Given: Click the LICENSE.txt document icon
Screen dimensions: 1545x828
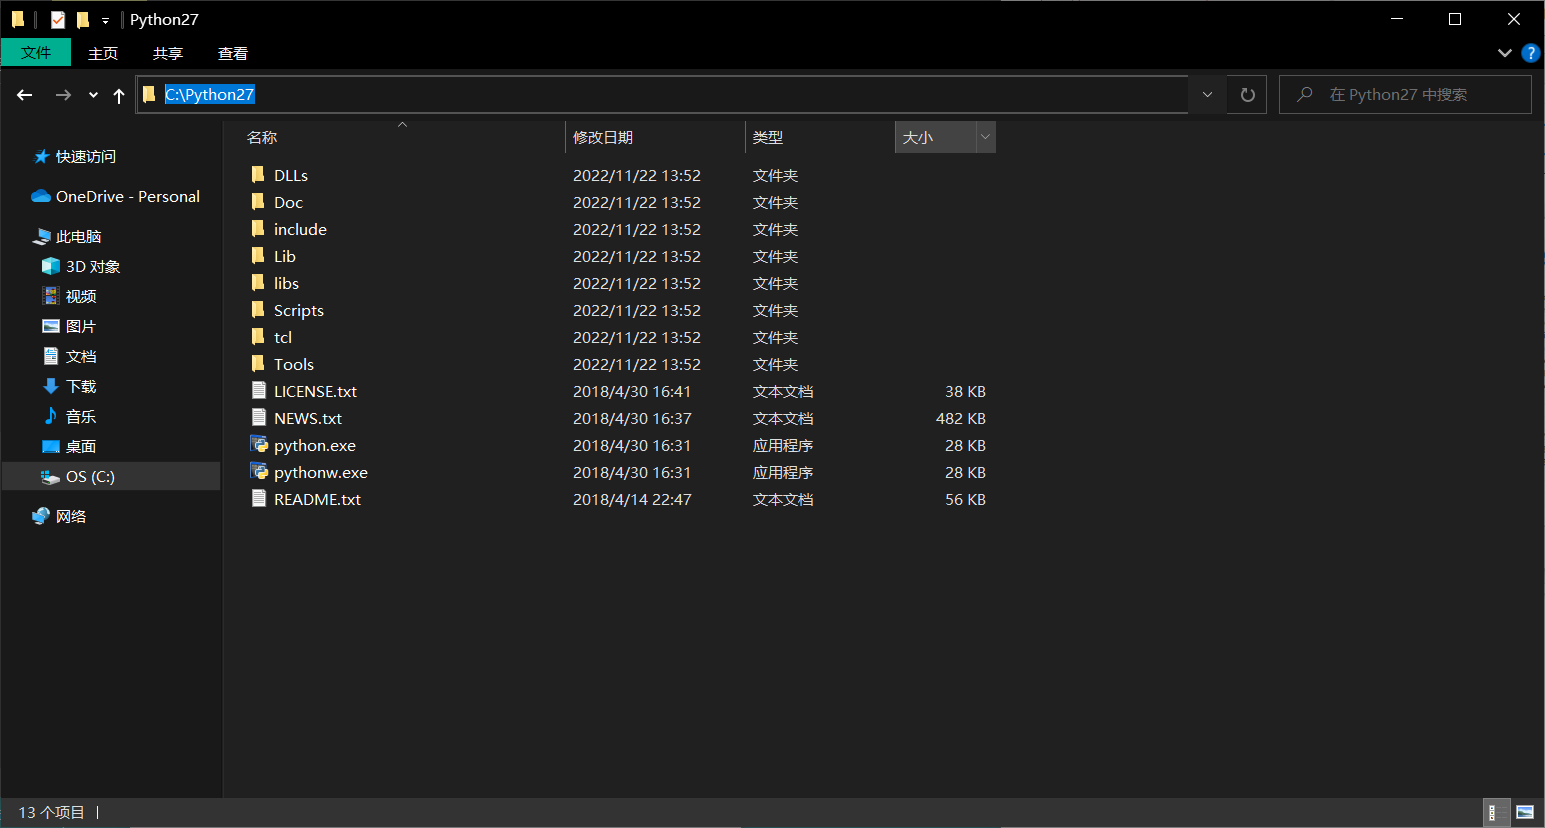Looking at the screenshot, I should pos(259,391).
